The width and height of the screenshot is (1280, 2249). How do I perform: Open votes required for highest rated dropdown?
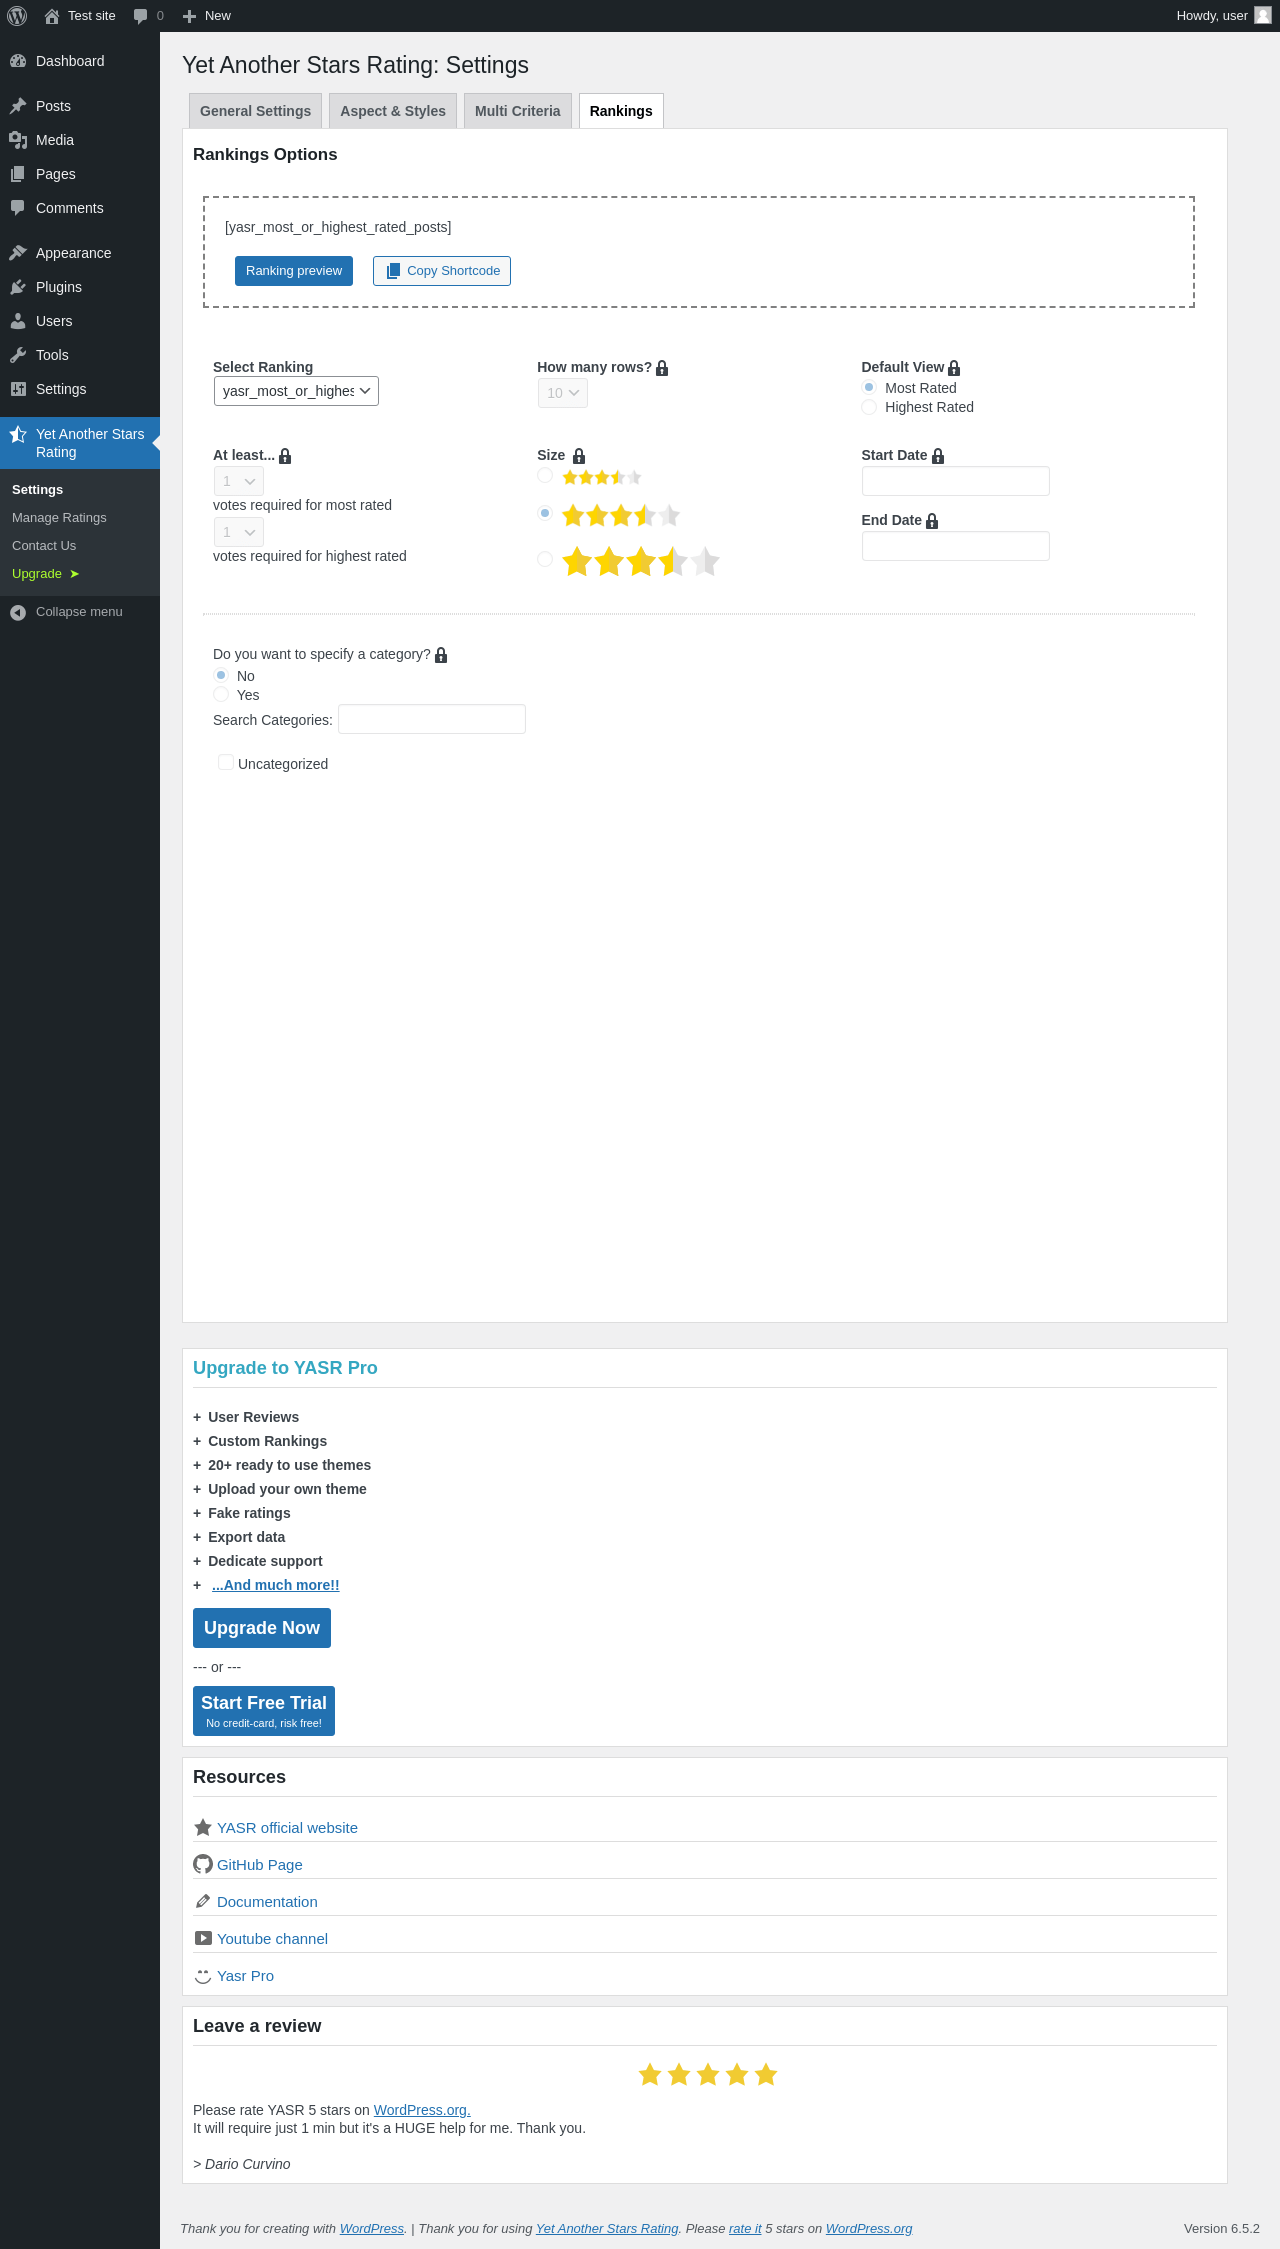pyautogui.click(x=239, y=532)
